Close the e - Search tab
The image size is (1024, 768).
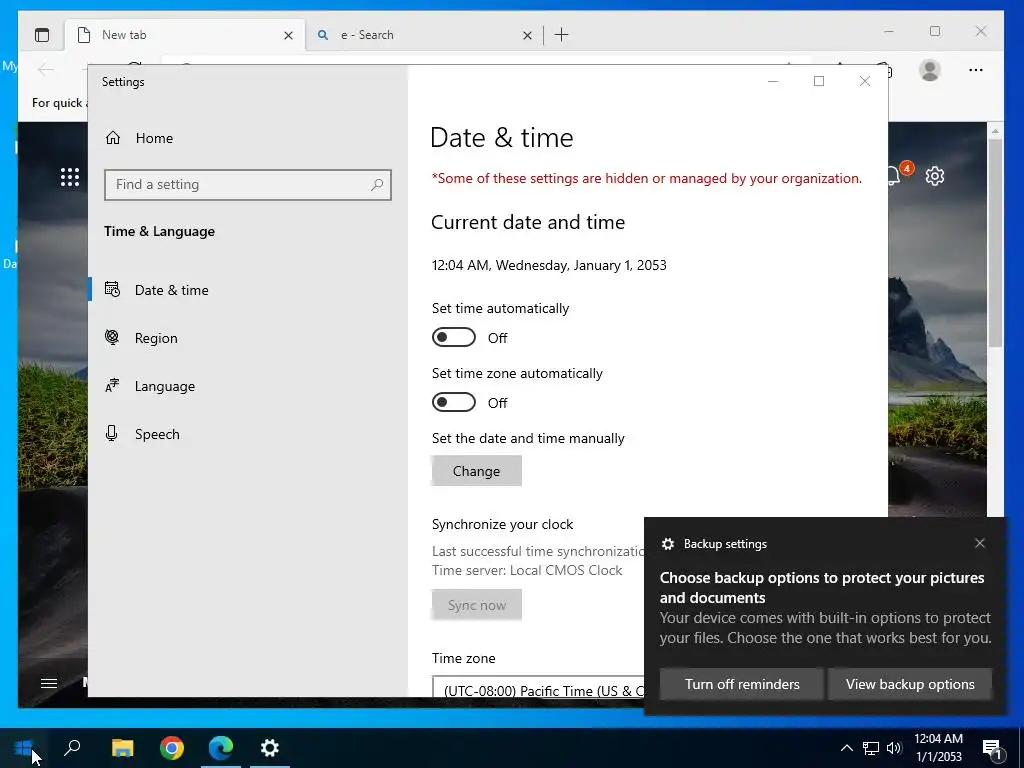click(527, 35)
